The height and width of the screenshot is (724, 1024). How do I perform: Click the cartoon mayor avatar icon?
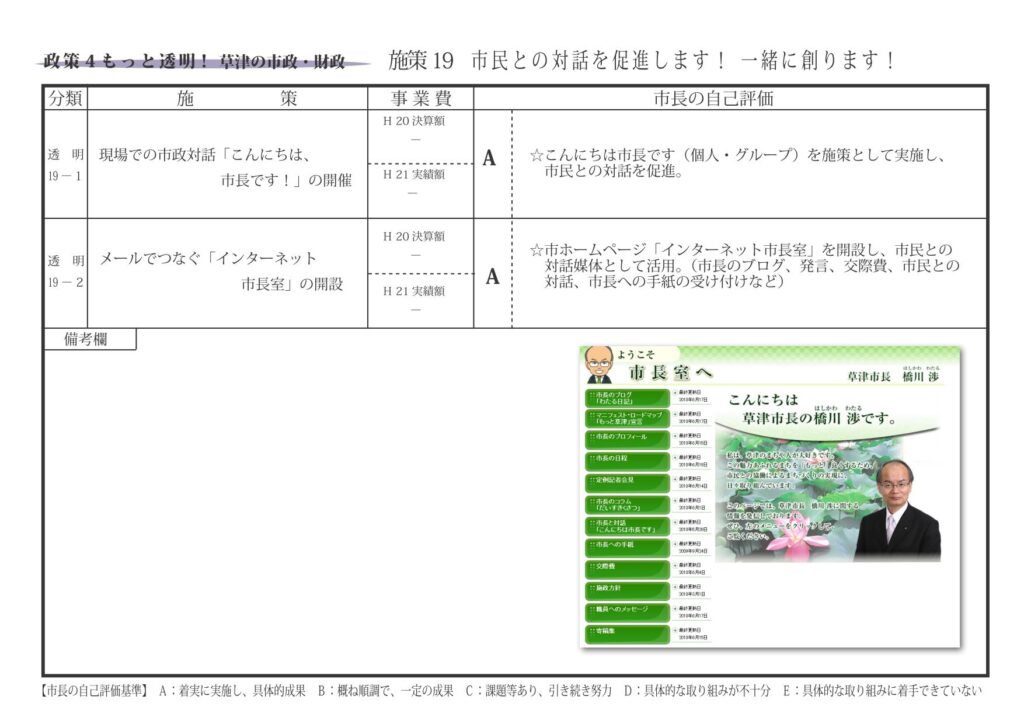598,365
